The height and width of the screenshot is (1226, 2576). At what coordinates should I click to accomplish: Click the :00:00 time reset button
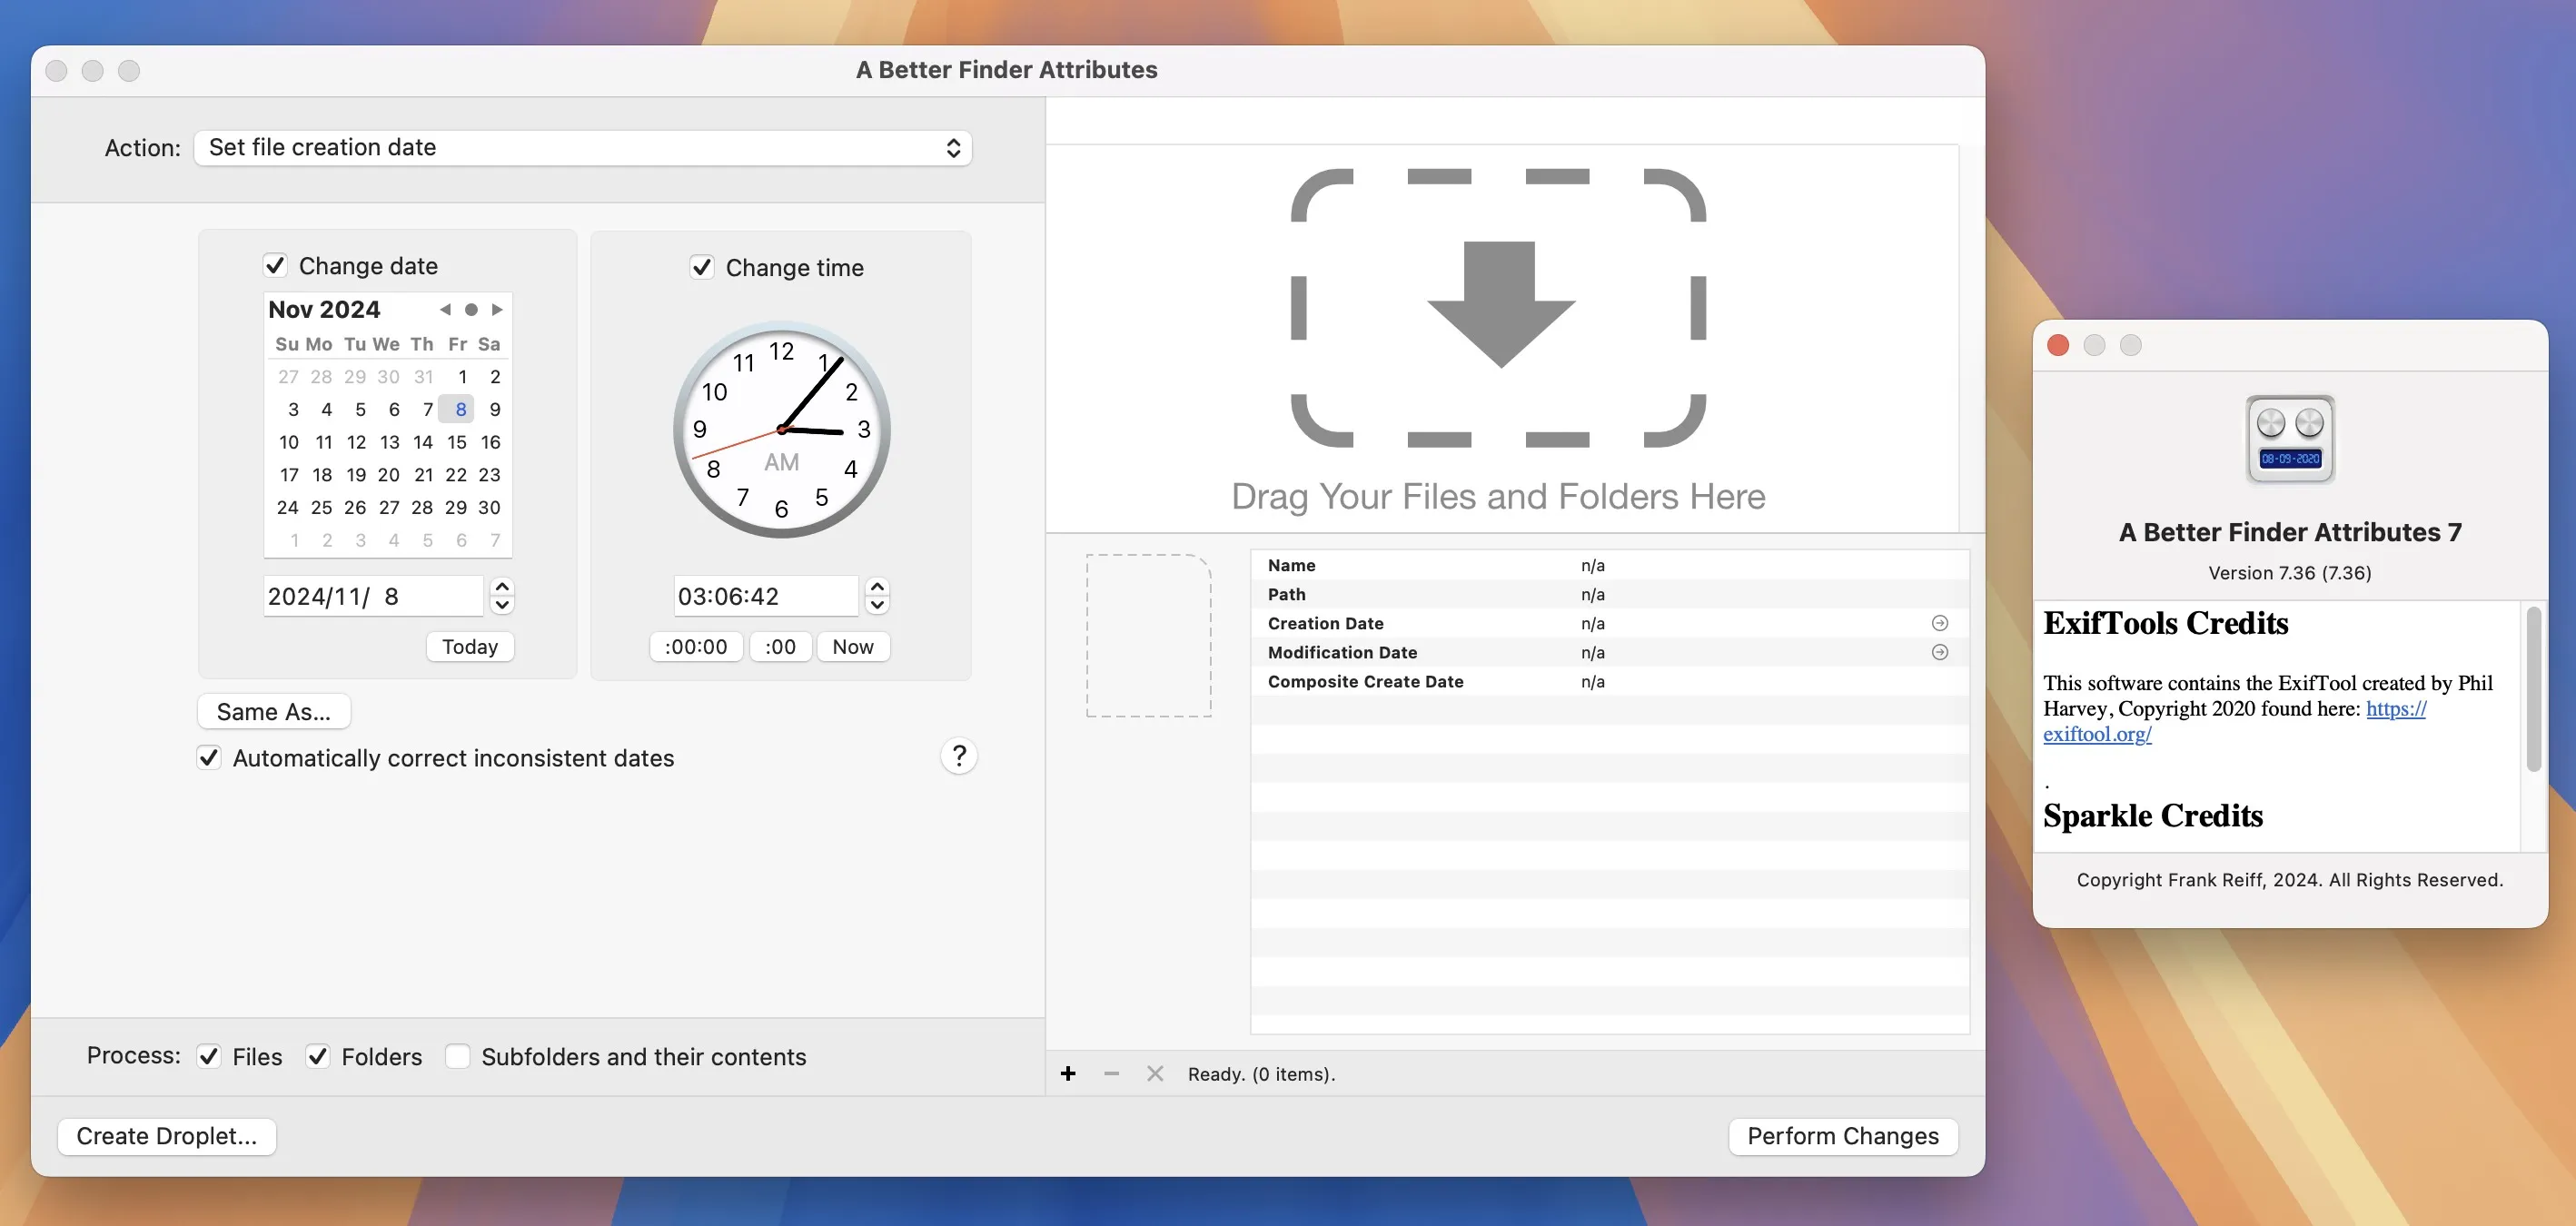pyautogui.click(x=696, y=646)
